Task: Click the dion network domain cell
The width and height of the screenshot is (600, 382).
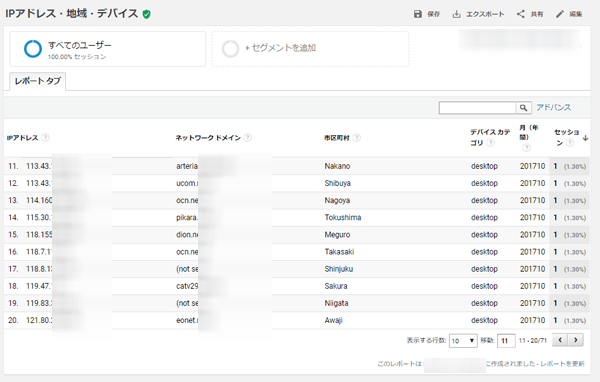Action: [x=187, y=235]
